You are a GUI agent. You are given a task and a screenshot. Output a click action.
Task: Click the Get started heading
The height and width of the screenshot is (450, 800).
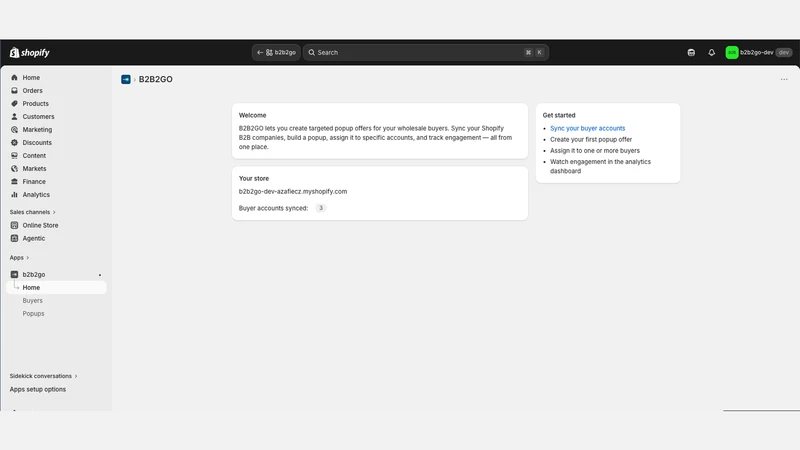(559, 115)
